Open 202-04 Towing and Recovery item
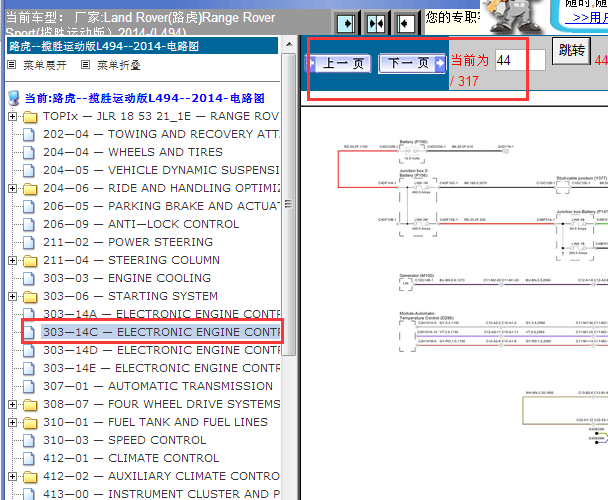The height and width of the screenshot is (500, 608). pos(161,134)
